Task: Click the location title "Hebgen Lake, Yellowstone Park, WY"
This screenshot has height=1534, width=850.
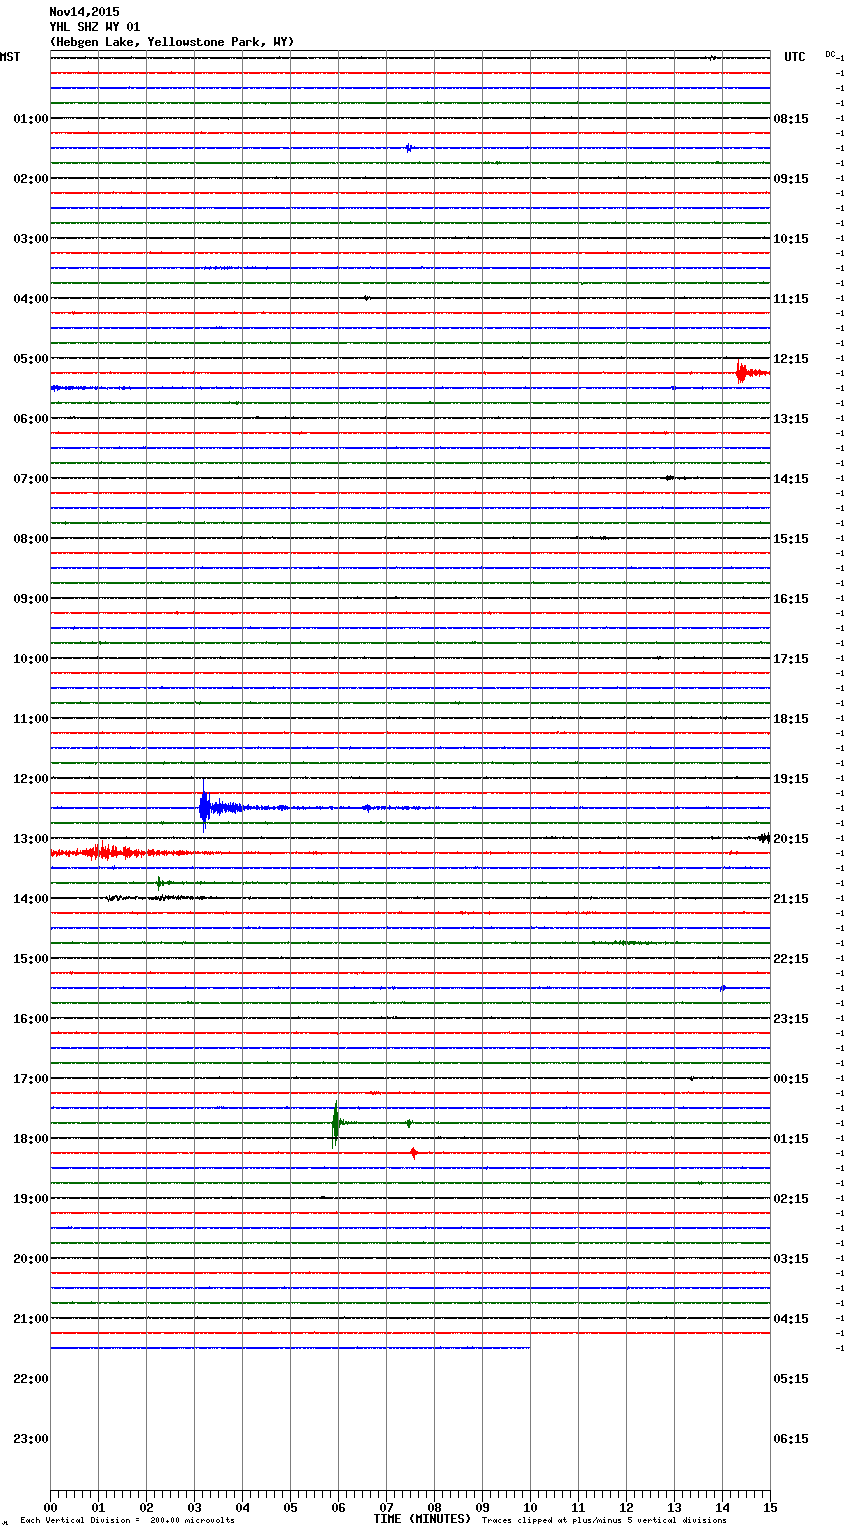Action: 172,42
